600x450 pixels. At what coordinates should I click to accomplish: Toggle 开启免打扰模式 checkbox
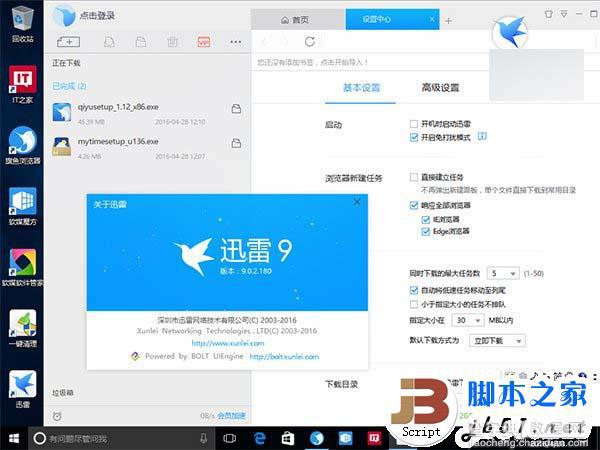(414, 137)
